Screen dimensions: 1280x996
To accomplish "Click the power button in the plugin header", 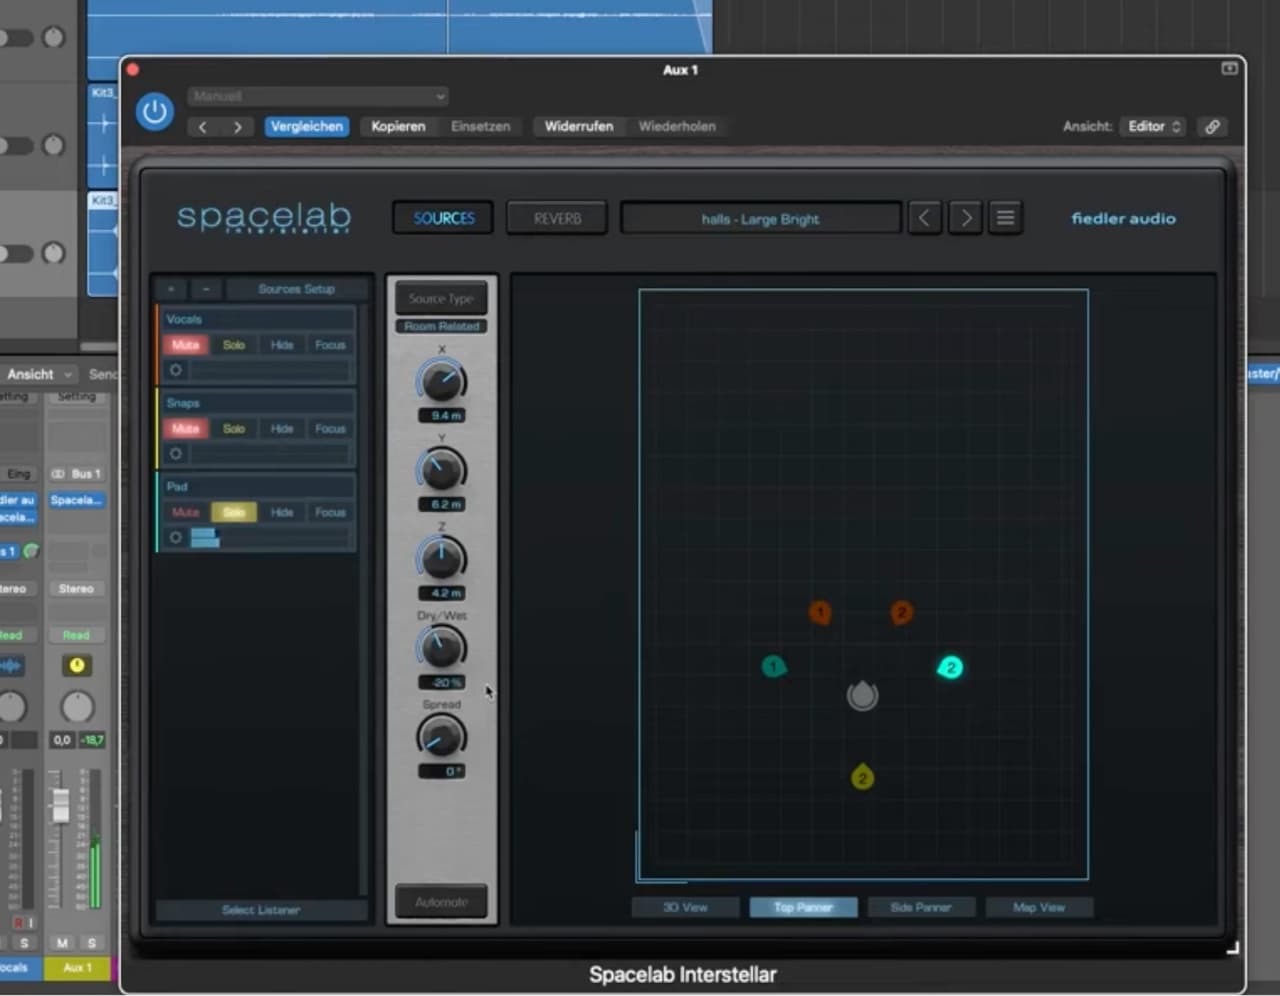I will (x=153, y=111).
